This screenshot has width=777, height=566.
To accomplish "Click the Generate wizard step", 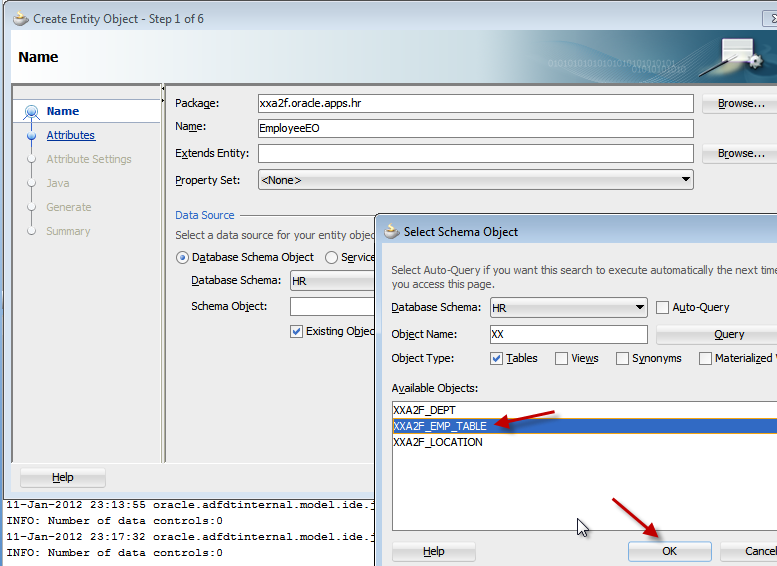I will point(69,207).
